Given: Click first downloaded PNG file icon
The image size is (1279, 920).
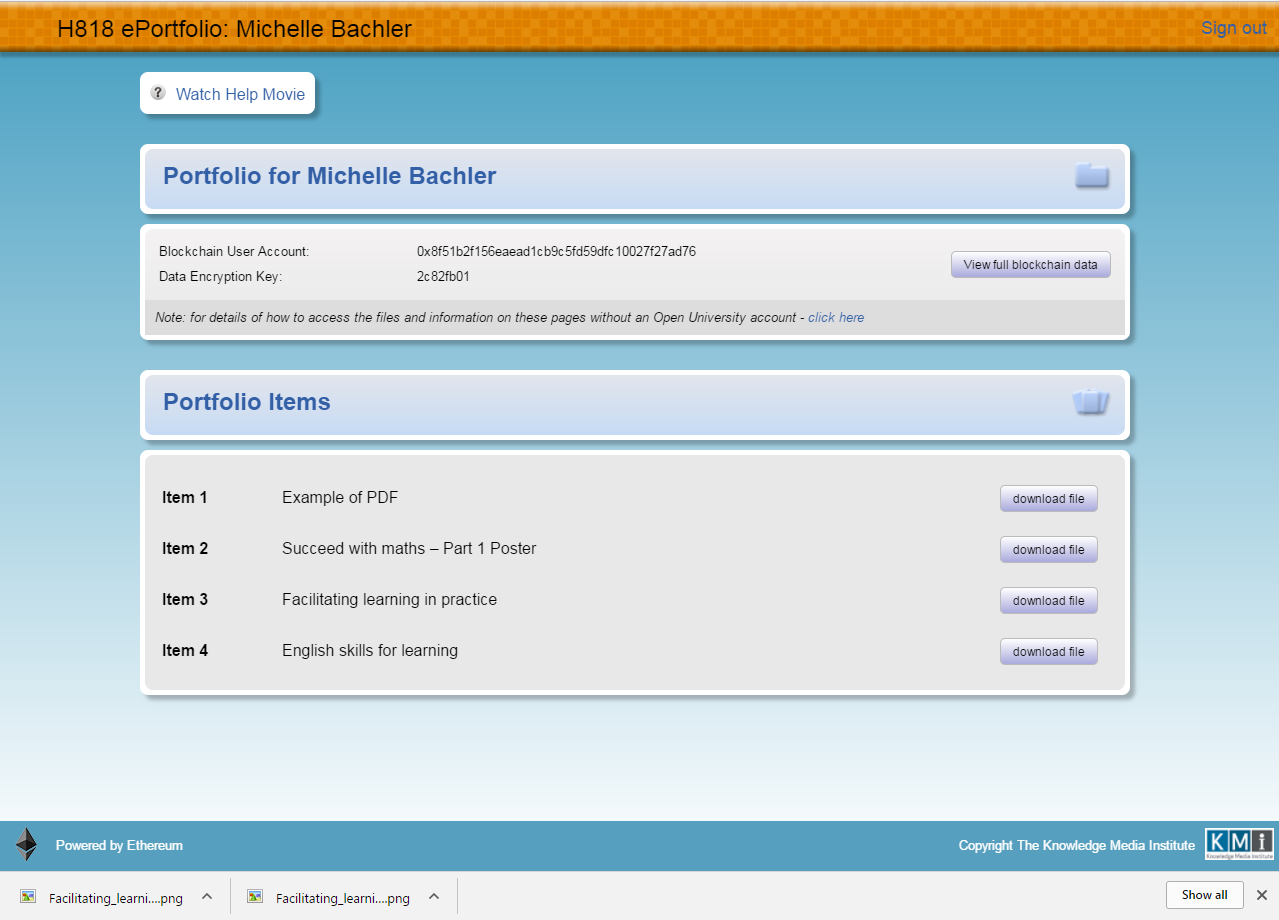Looking at the screenshot, I should tap(28, 897).
